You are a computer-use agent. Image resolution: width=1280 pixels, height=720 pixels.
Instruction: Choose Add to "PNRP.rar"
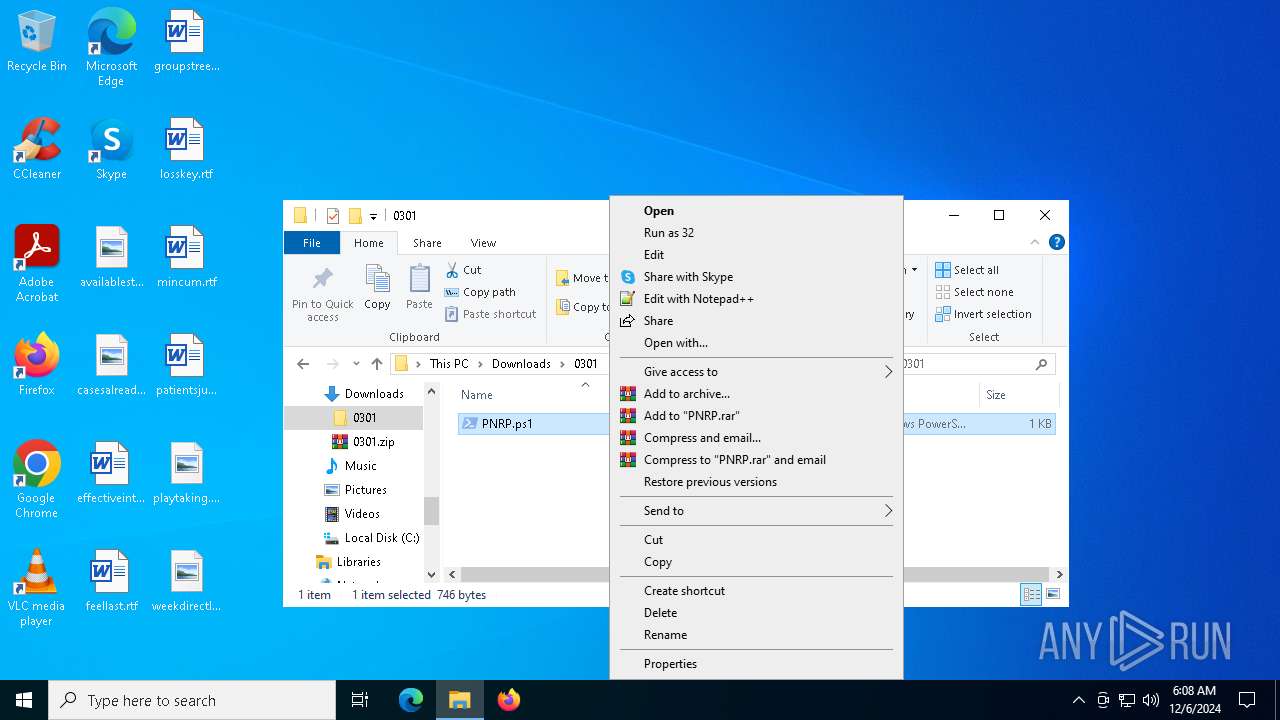[x=756, y=416]
